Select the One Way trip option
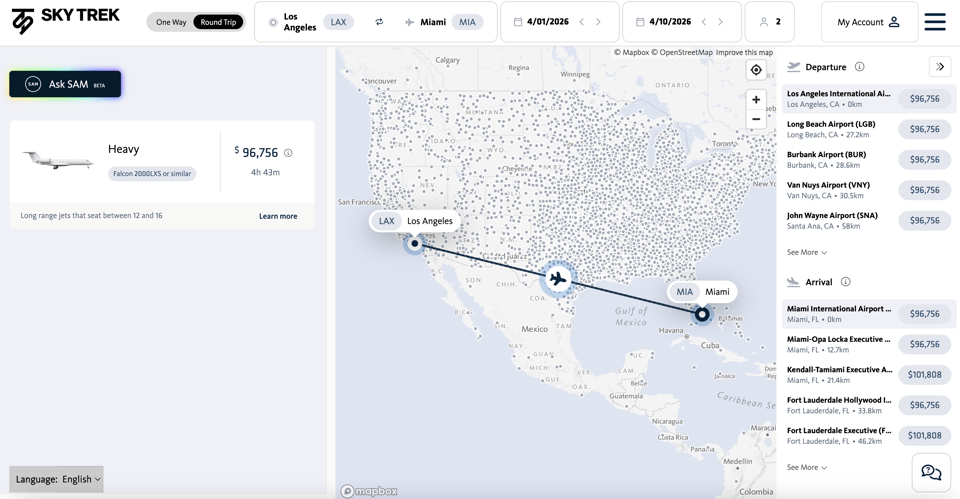The height and width of the screenshot is (499, 960). 171,22
